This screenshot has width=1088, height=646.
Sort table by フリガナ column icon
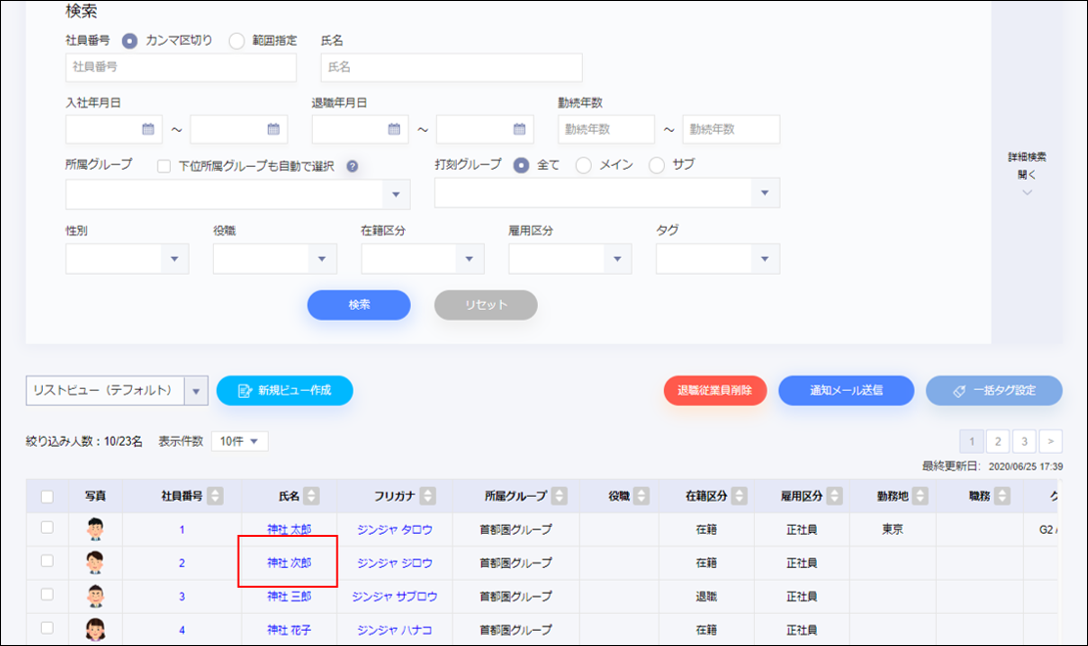429,496
